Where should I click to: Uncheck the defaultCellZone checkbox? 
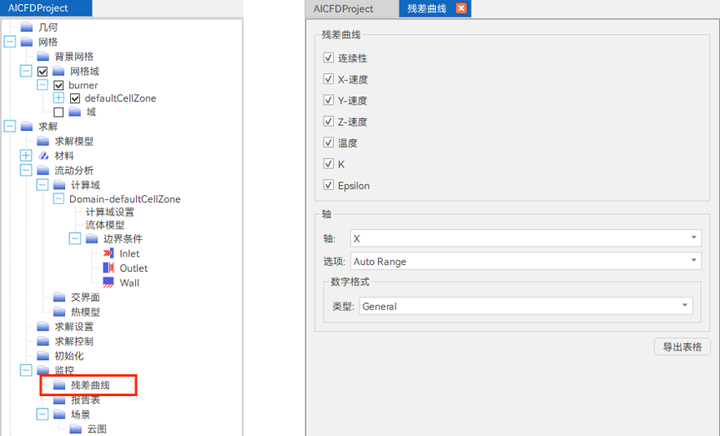[x=75, y=98]
